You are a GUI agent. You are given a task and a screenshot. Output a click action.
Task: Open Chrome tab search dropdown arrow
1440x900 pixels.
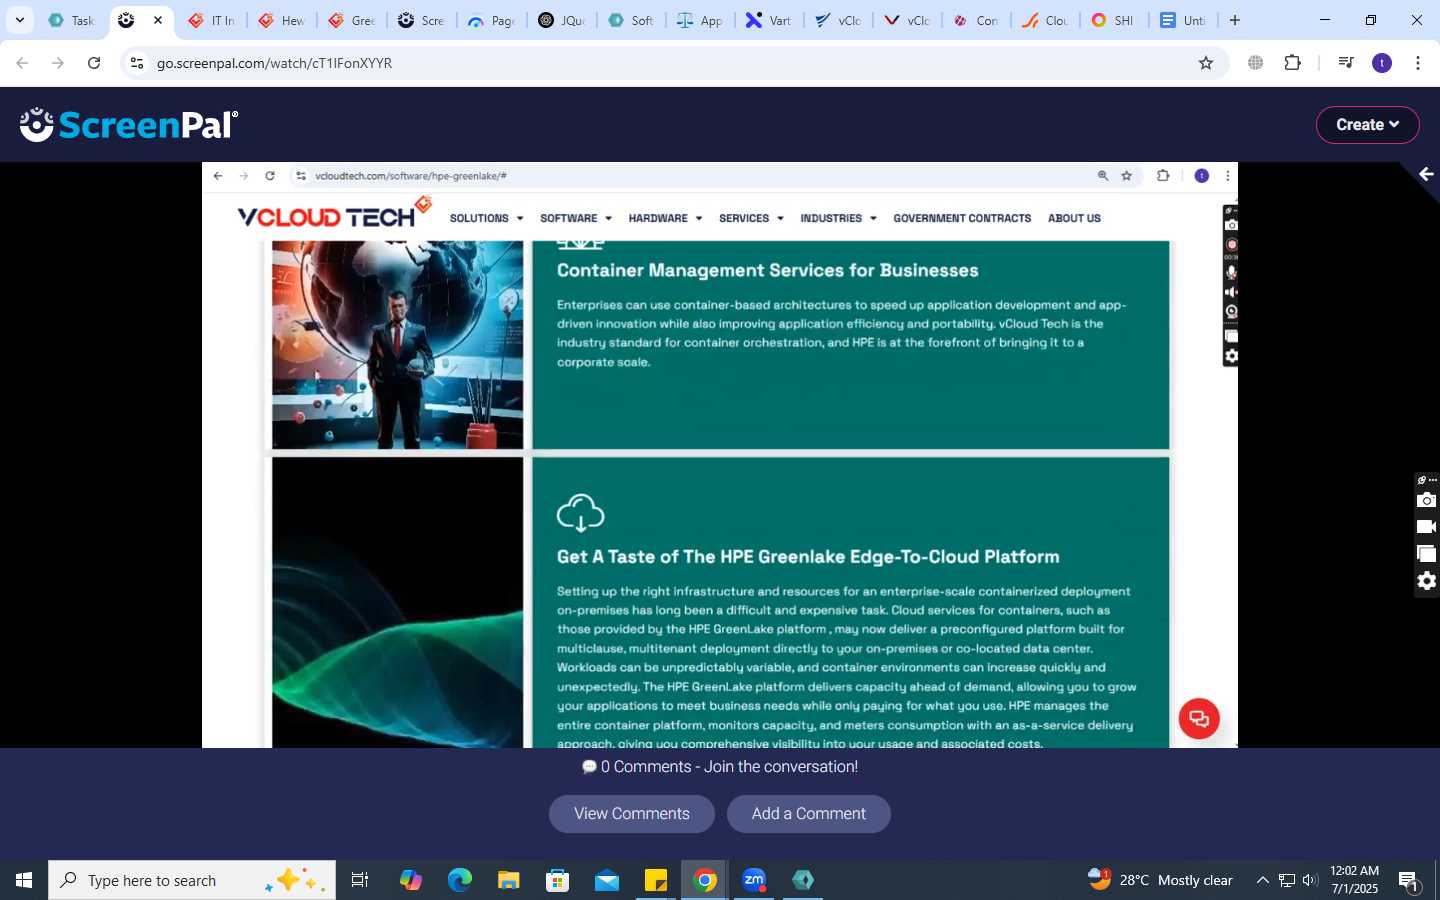[x=19, y=20]
